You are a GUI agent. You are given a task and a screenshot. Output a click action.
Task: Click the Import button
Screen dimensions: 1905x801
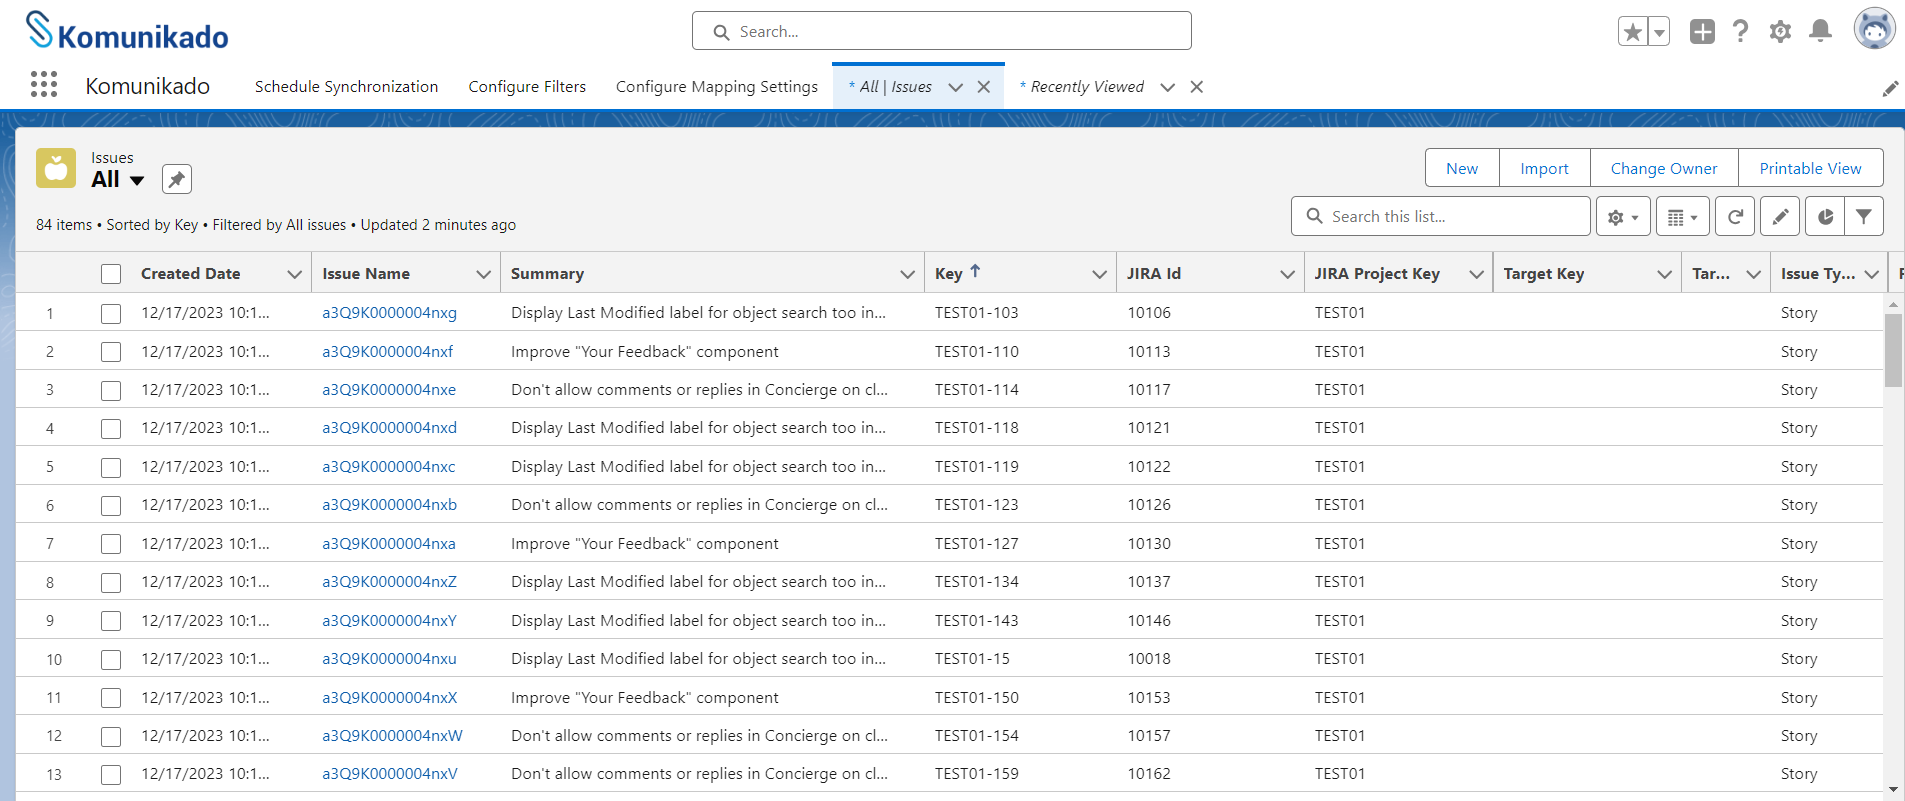tap(1544, 168)
